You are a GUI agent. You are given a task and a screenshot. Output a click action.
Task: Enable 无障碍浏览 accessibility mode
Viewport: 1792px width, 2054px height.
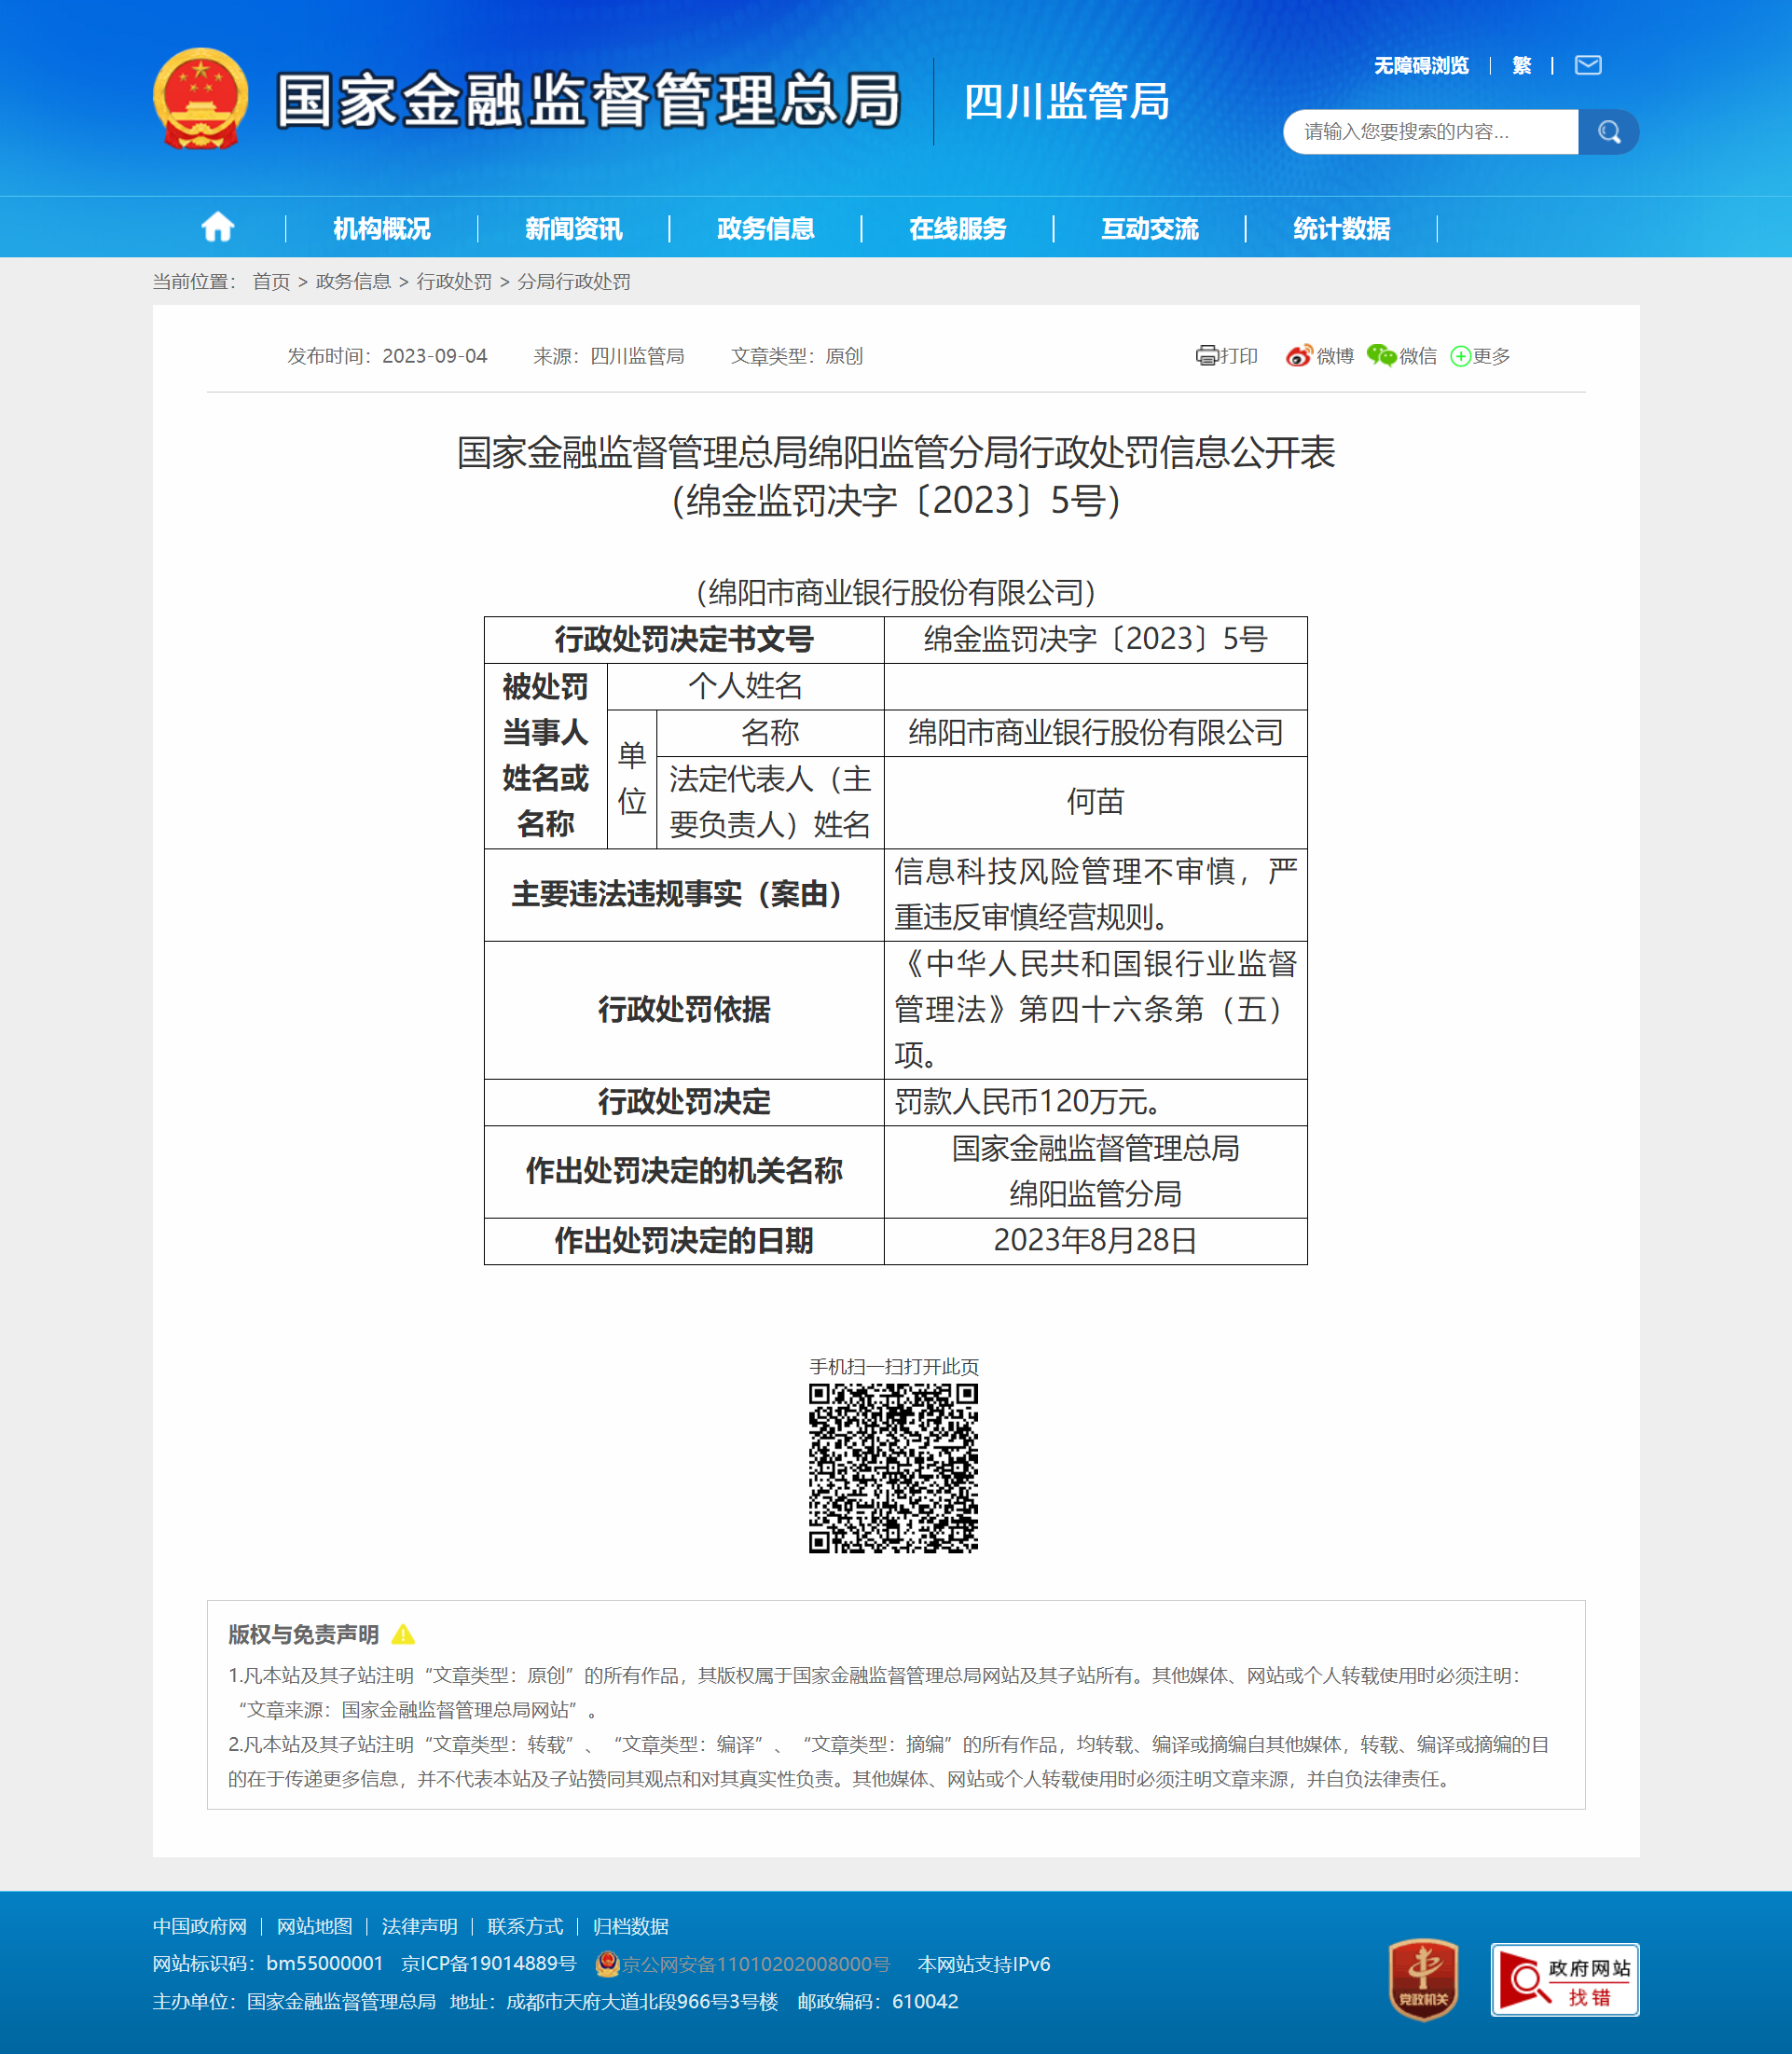click(x=1421, y=66)
